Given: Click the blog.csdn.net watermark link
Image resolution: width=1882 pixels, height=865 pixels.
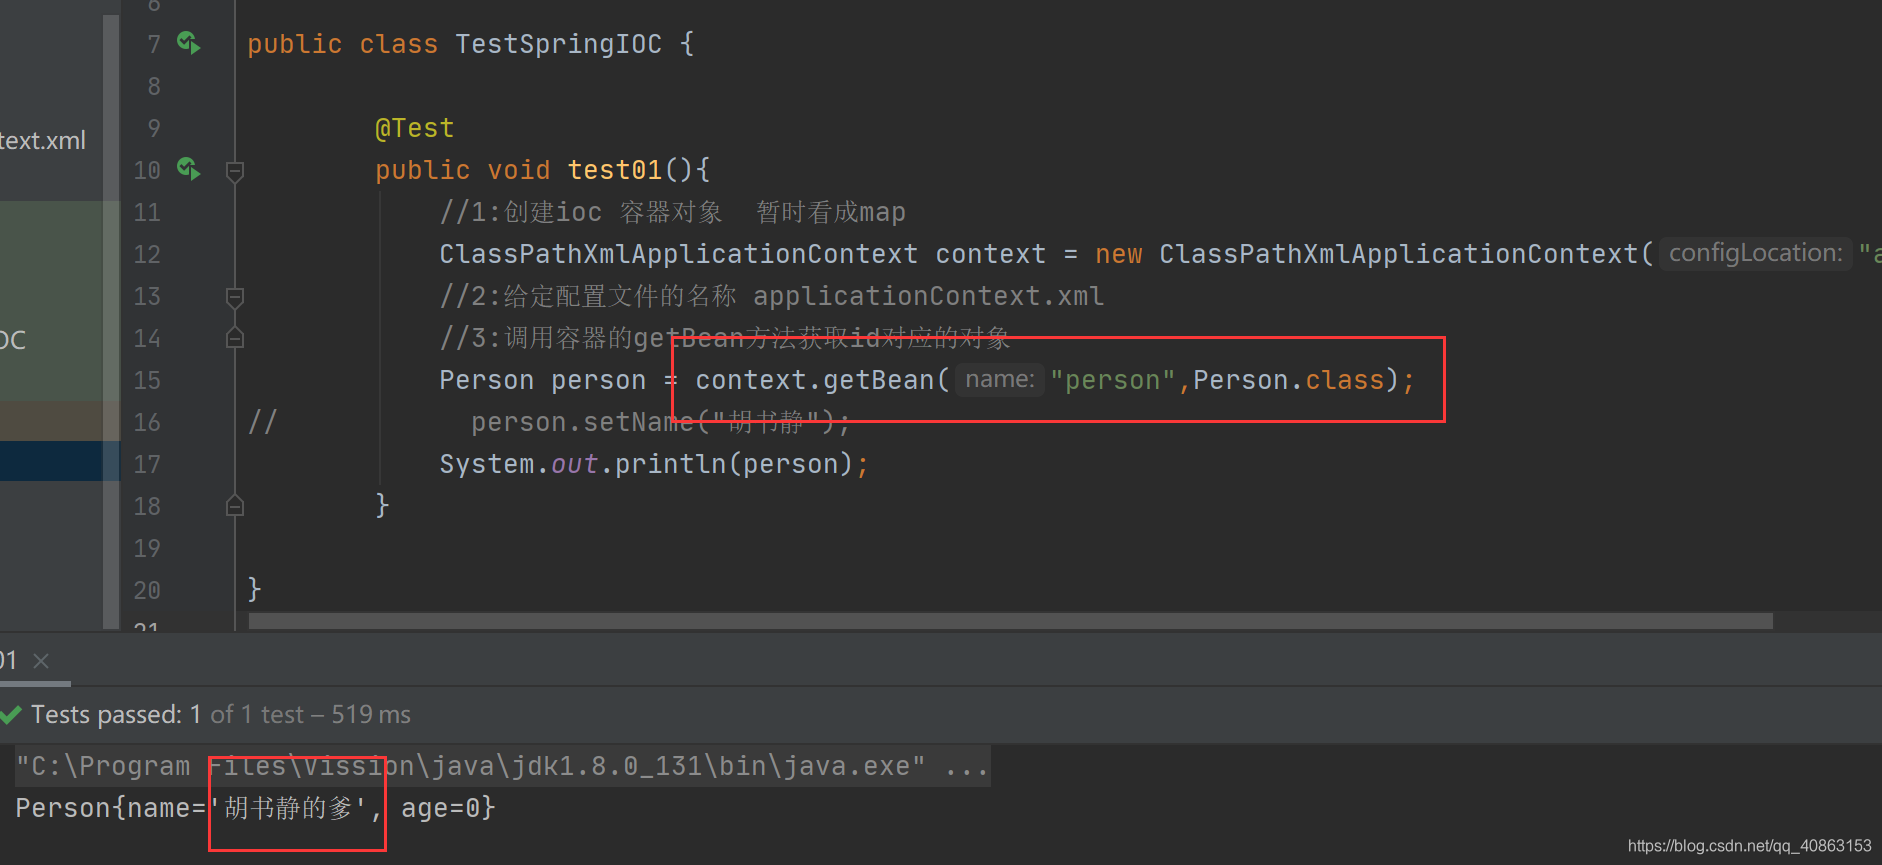Looking at the screenshot, I should tap(1749, 846).
